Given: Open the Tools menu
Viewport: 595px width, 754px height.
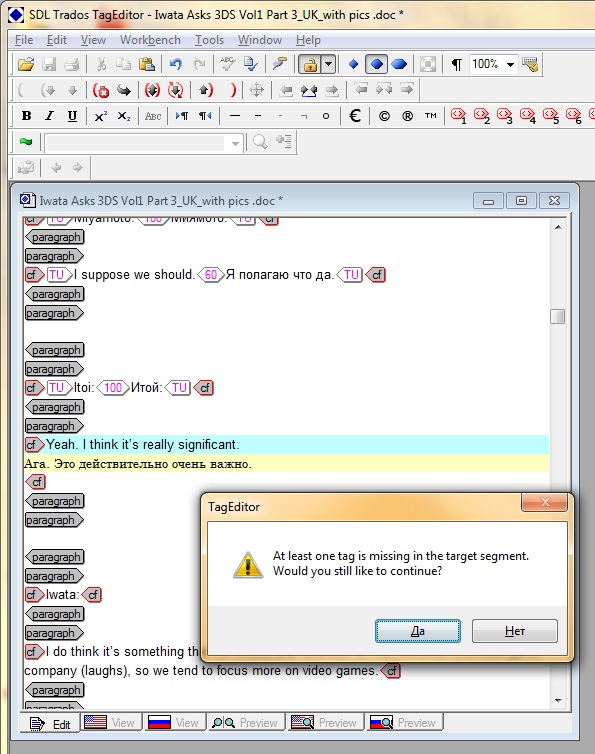Looking at the screenshot, I should tap(209, 40).
